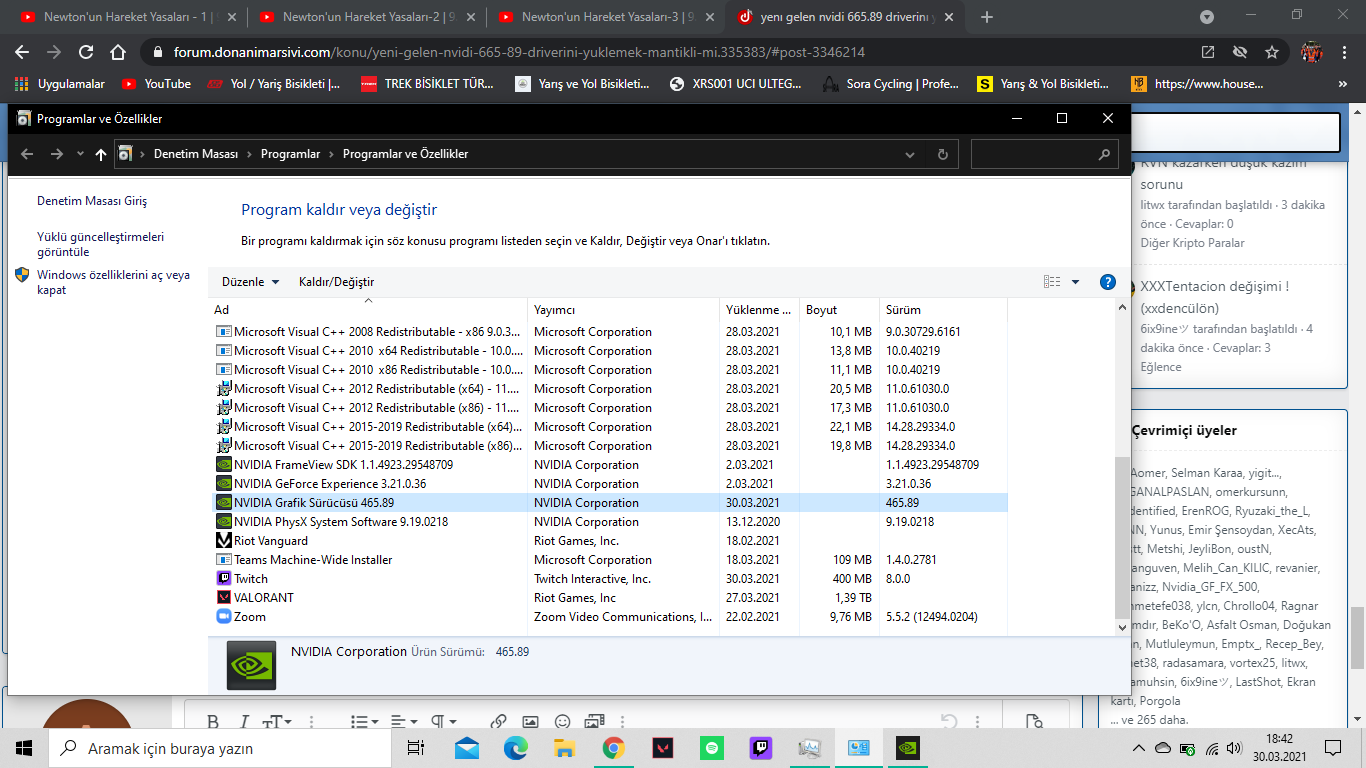Open Twitch from the taskbar
Screen dimensions: 1366x768
[x=761, y=748]
